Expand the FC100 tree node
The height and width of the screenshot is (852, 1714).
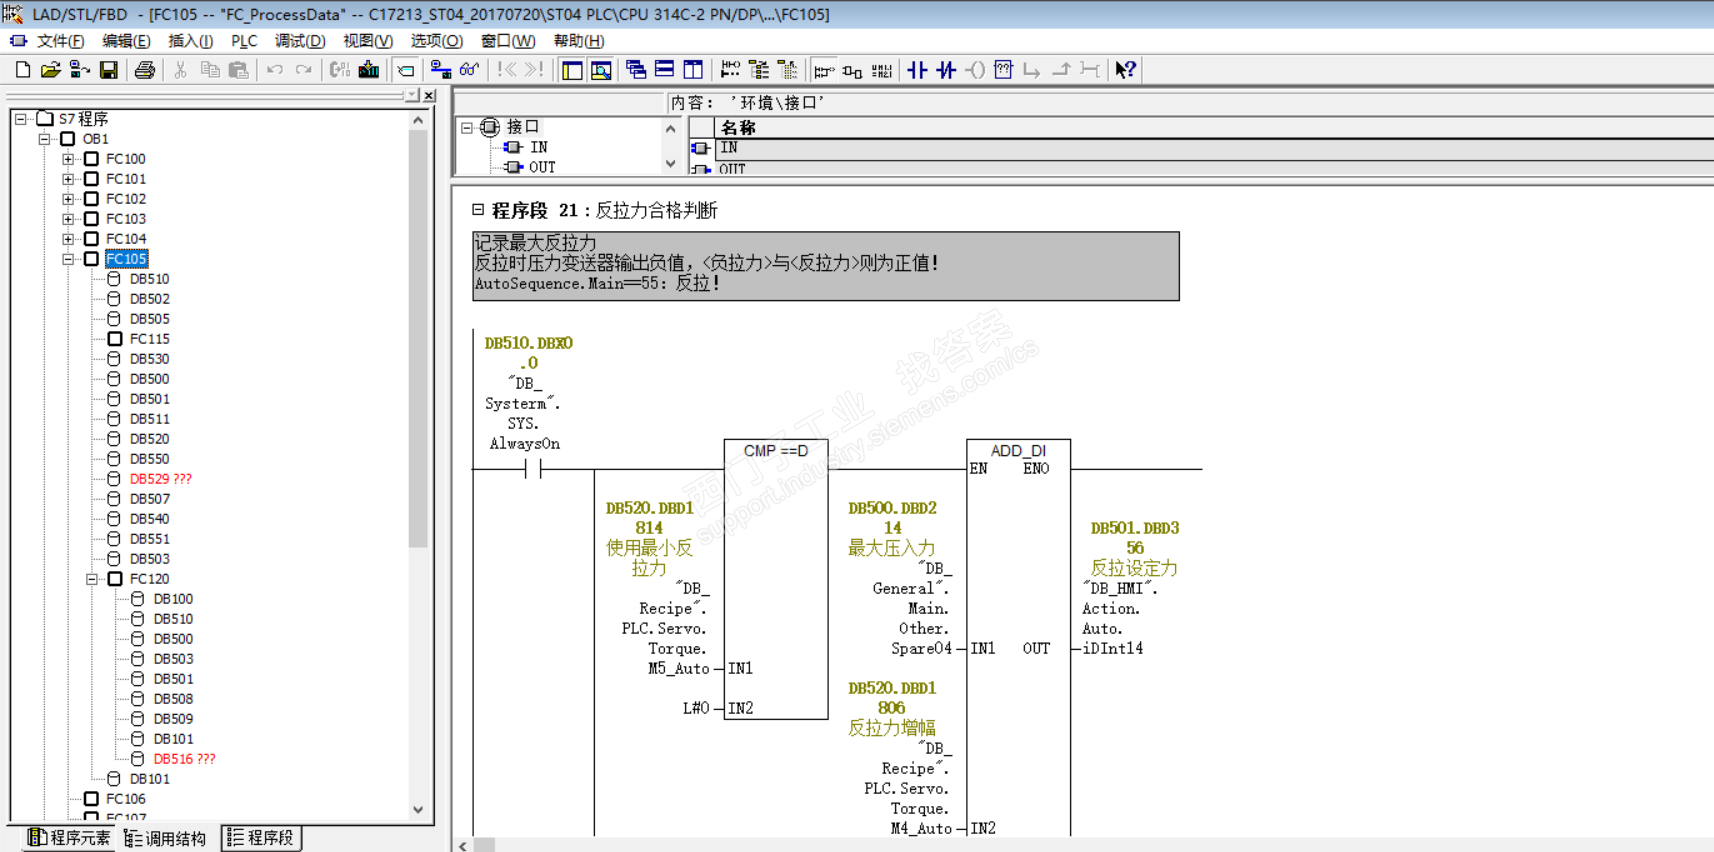tap(68, 159)
